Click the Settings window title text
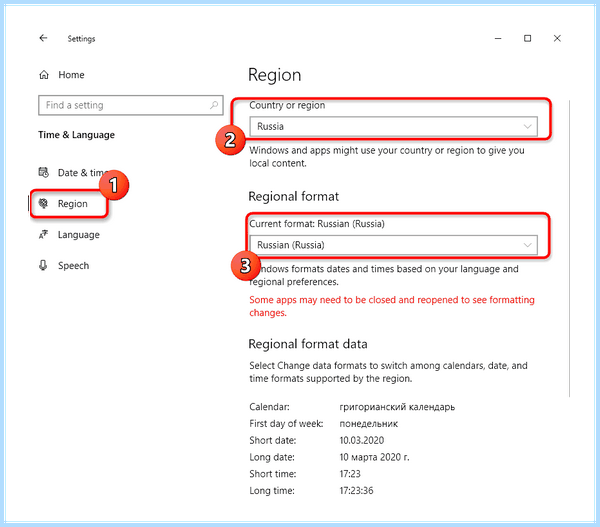Viewport: 600px width, 527px height. coord(81,39)
